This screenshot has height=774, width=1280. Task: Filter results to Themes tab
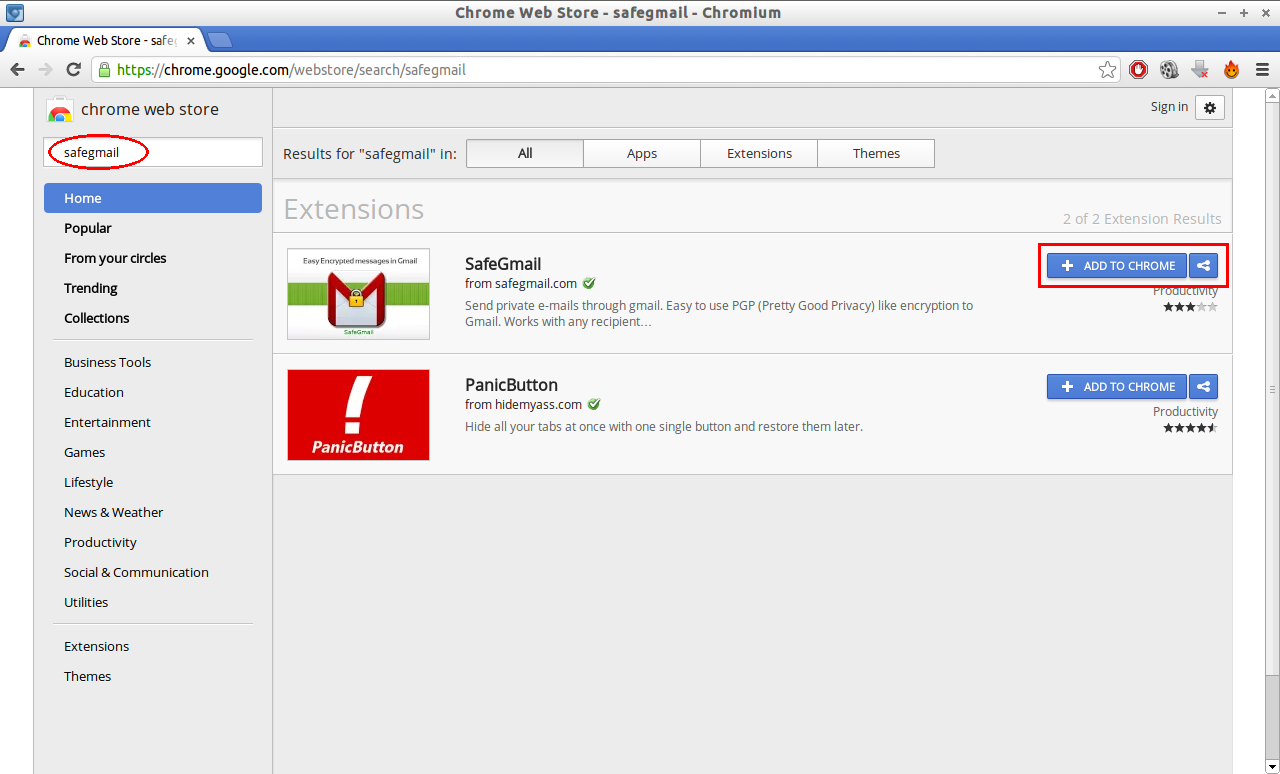pyautogui.click(x=876, y=153)
